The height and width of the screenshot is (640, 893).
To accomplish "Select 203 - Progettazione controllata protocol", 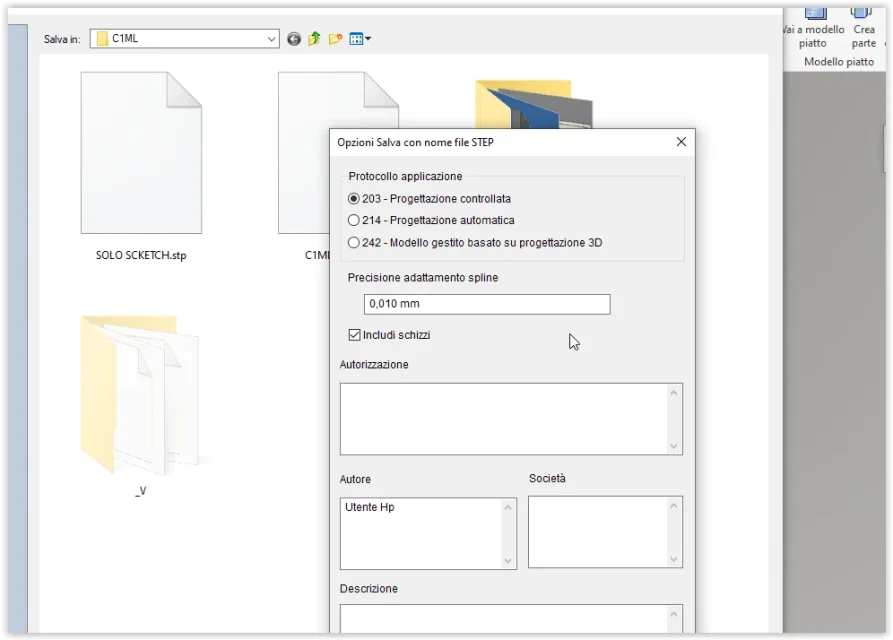I will click(354, 199).
